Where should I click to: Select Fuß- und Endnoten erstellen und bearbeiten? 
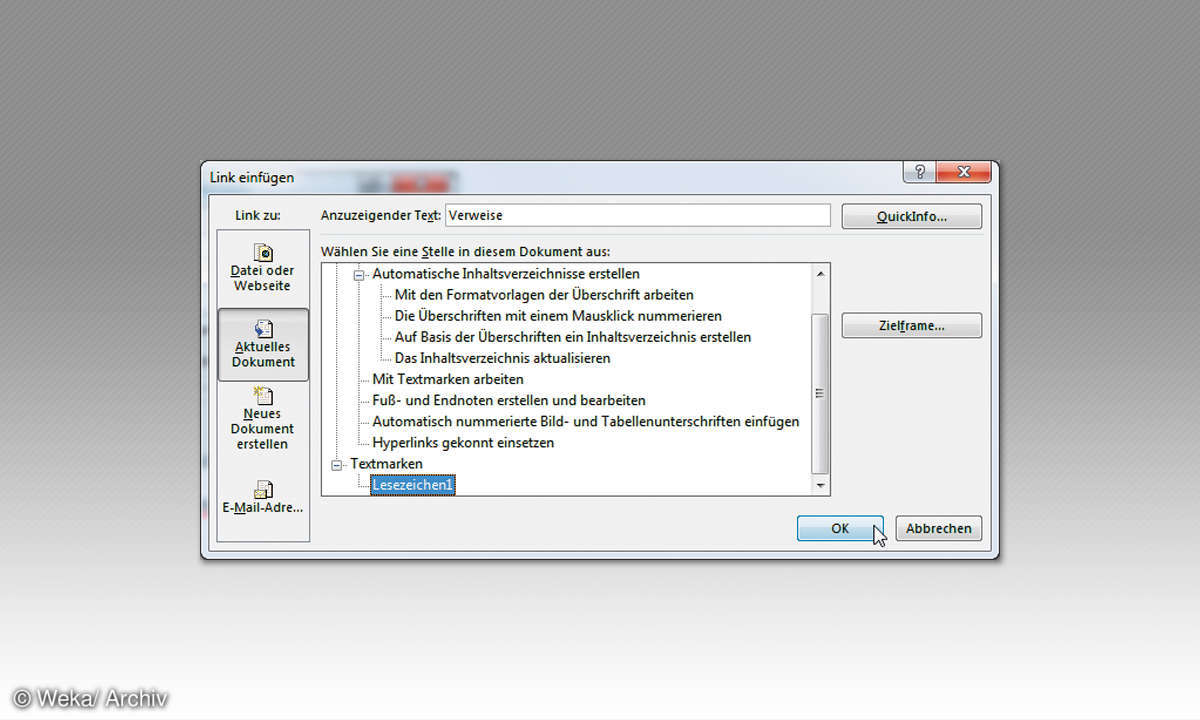coord(509,400)
